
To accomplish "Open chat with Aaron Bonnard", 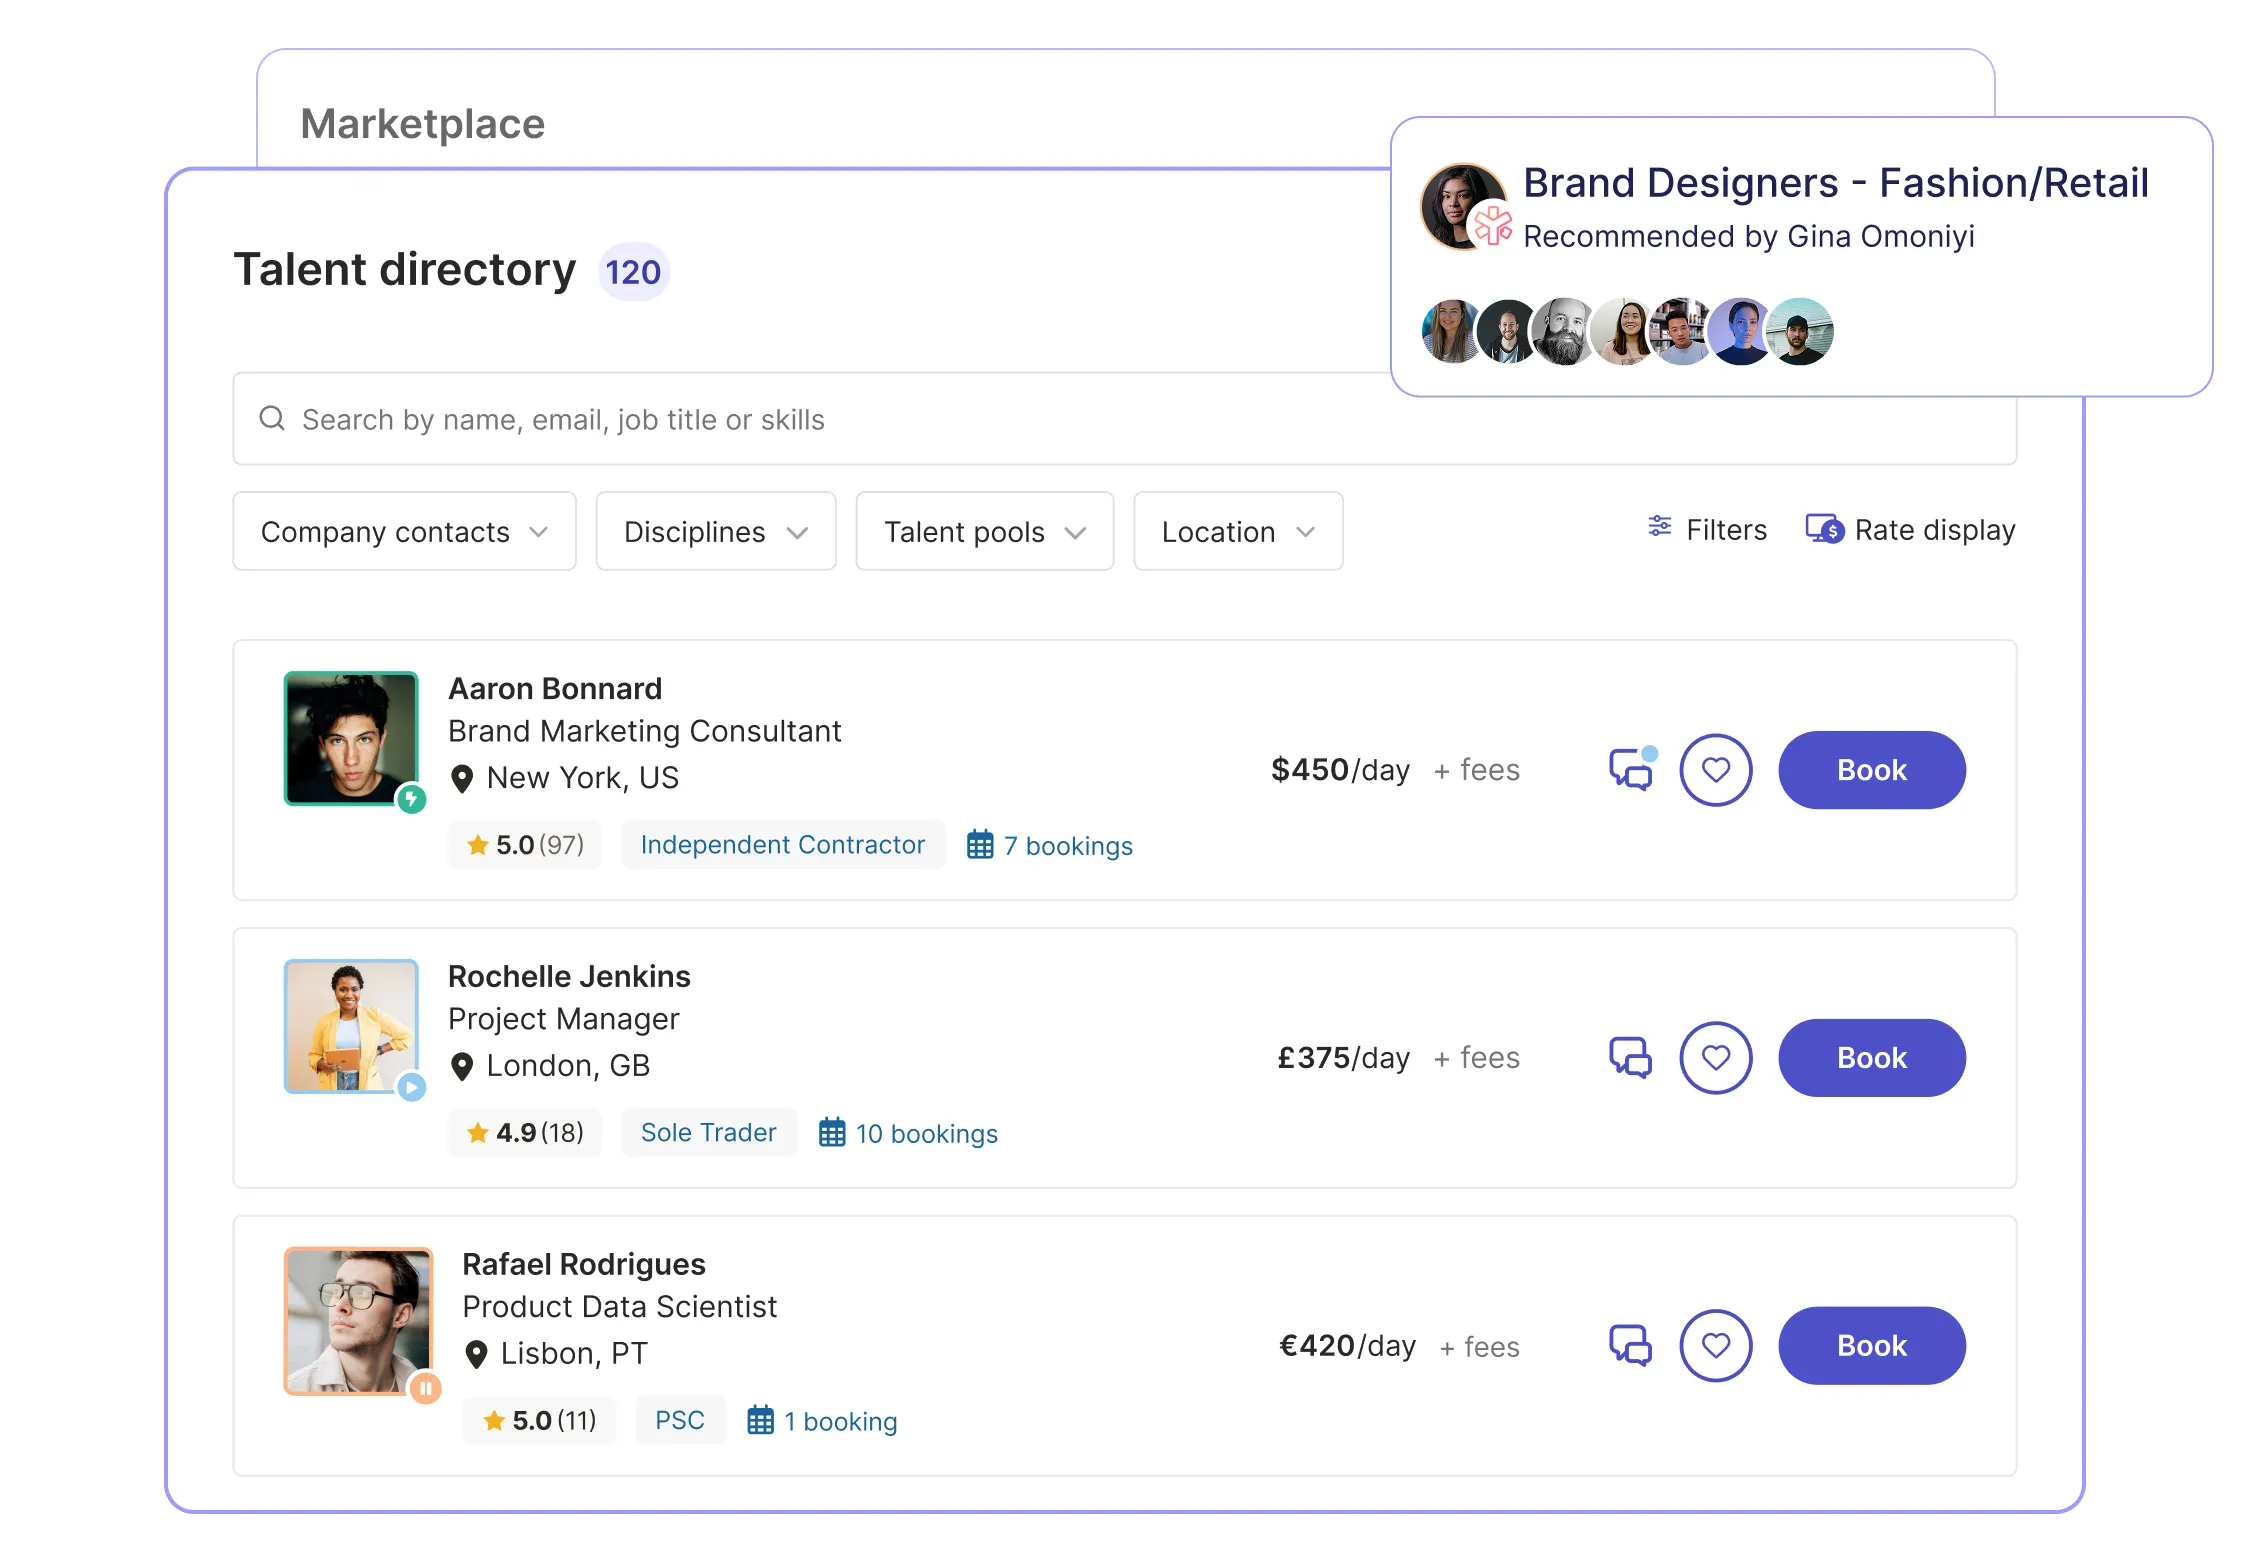I will pos(1631,769).
